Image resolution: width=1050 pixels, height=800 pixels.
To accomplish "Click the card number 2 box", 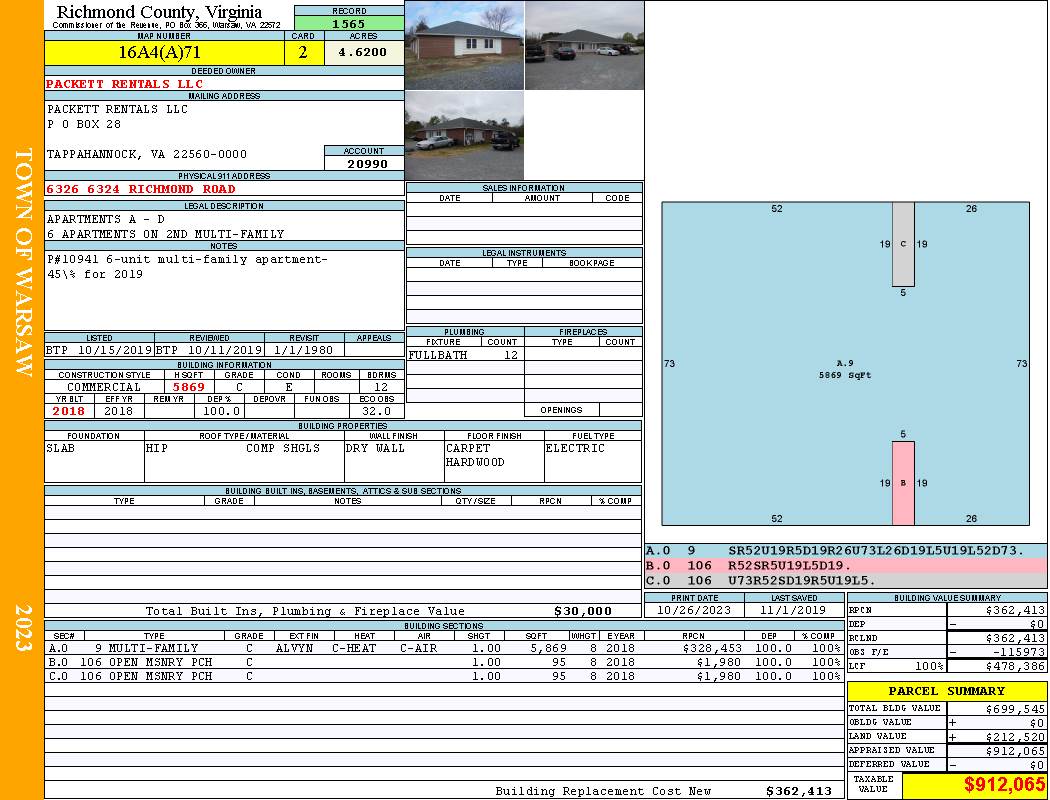I will tap(303, 53).
